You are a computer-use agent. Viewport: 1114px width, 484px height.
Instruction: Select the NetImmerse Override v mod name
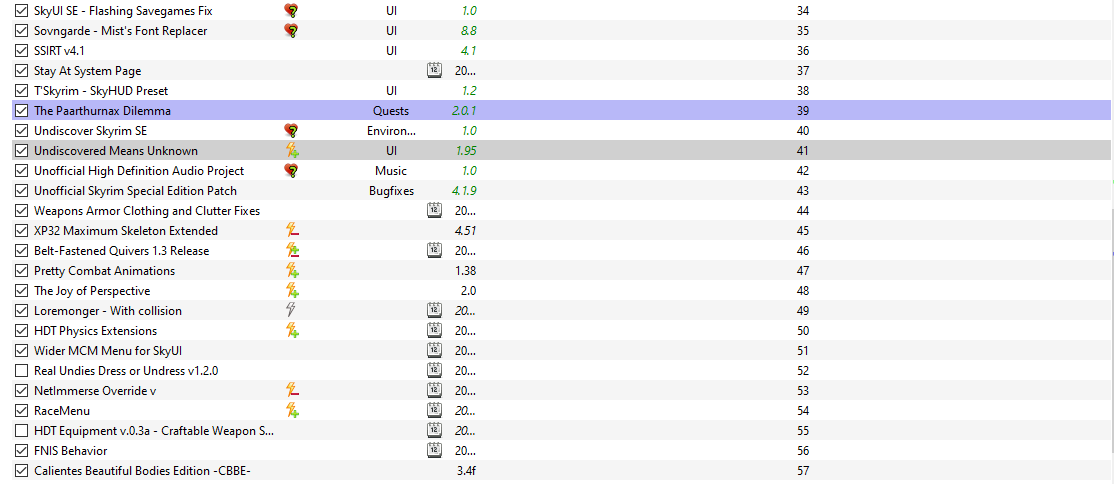[94, 390]
